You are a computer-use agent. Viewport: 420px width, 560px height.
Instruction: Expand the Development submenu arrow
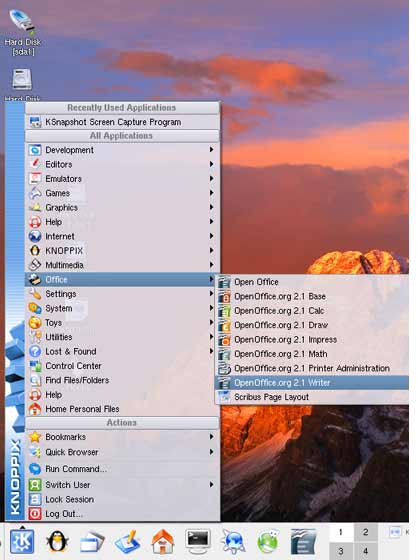(211, 150)
